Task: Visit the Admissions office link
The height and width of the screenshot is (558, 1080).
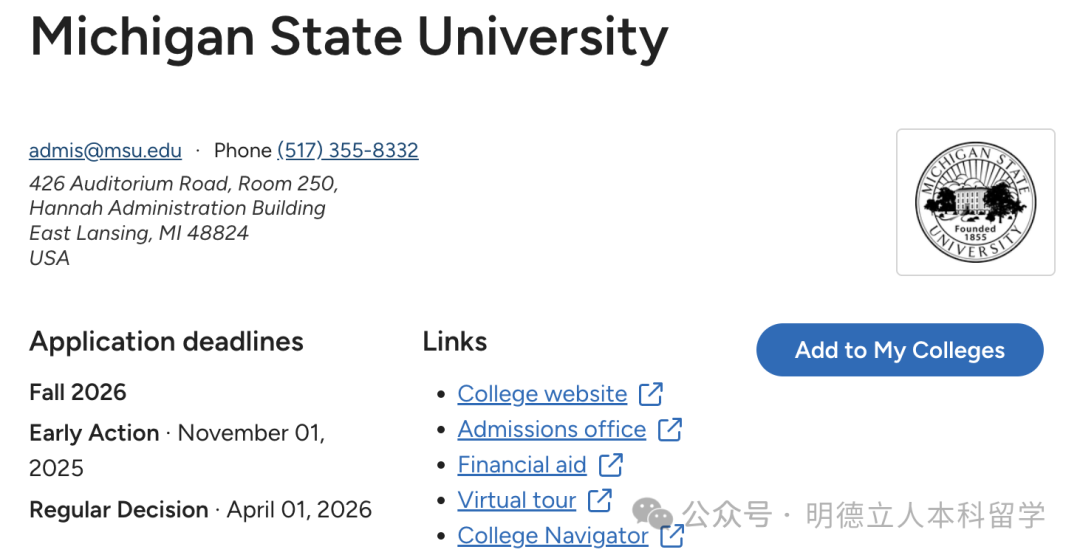Action: 551,430
